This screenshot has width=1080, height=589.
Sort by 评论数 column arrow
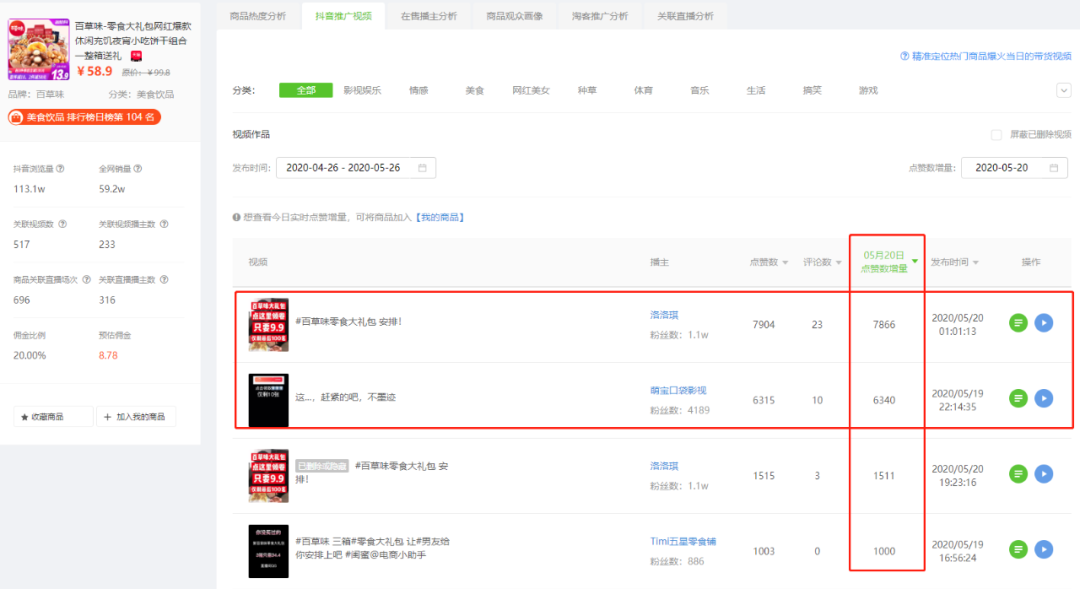(838, 262)
